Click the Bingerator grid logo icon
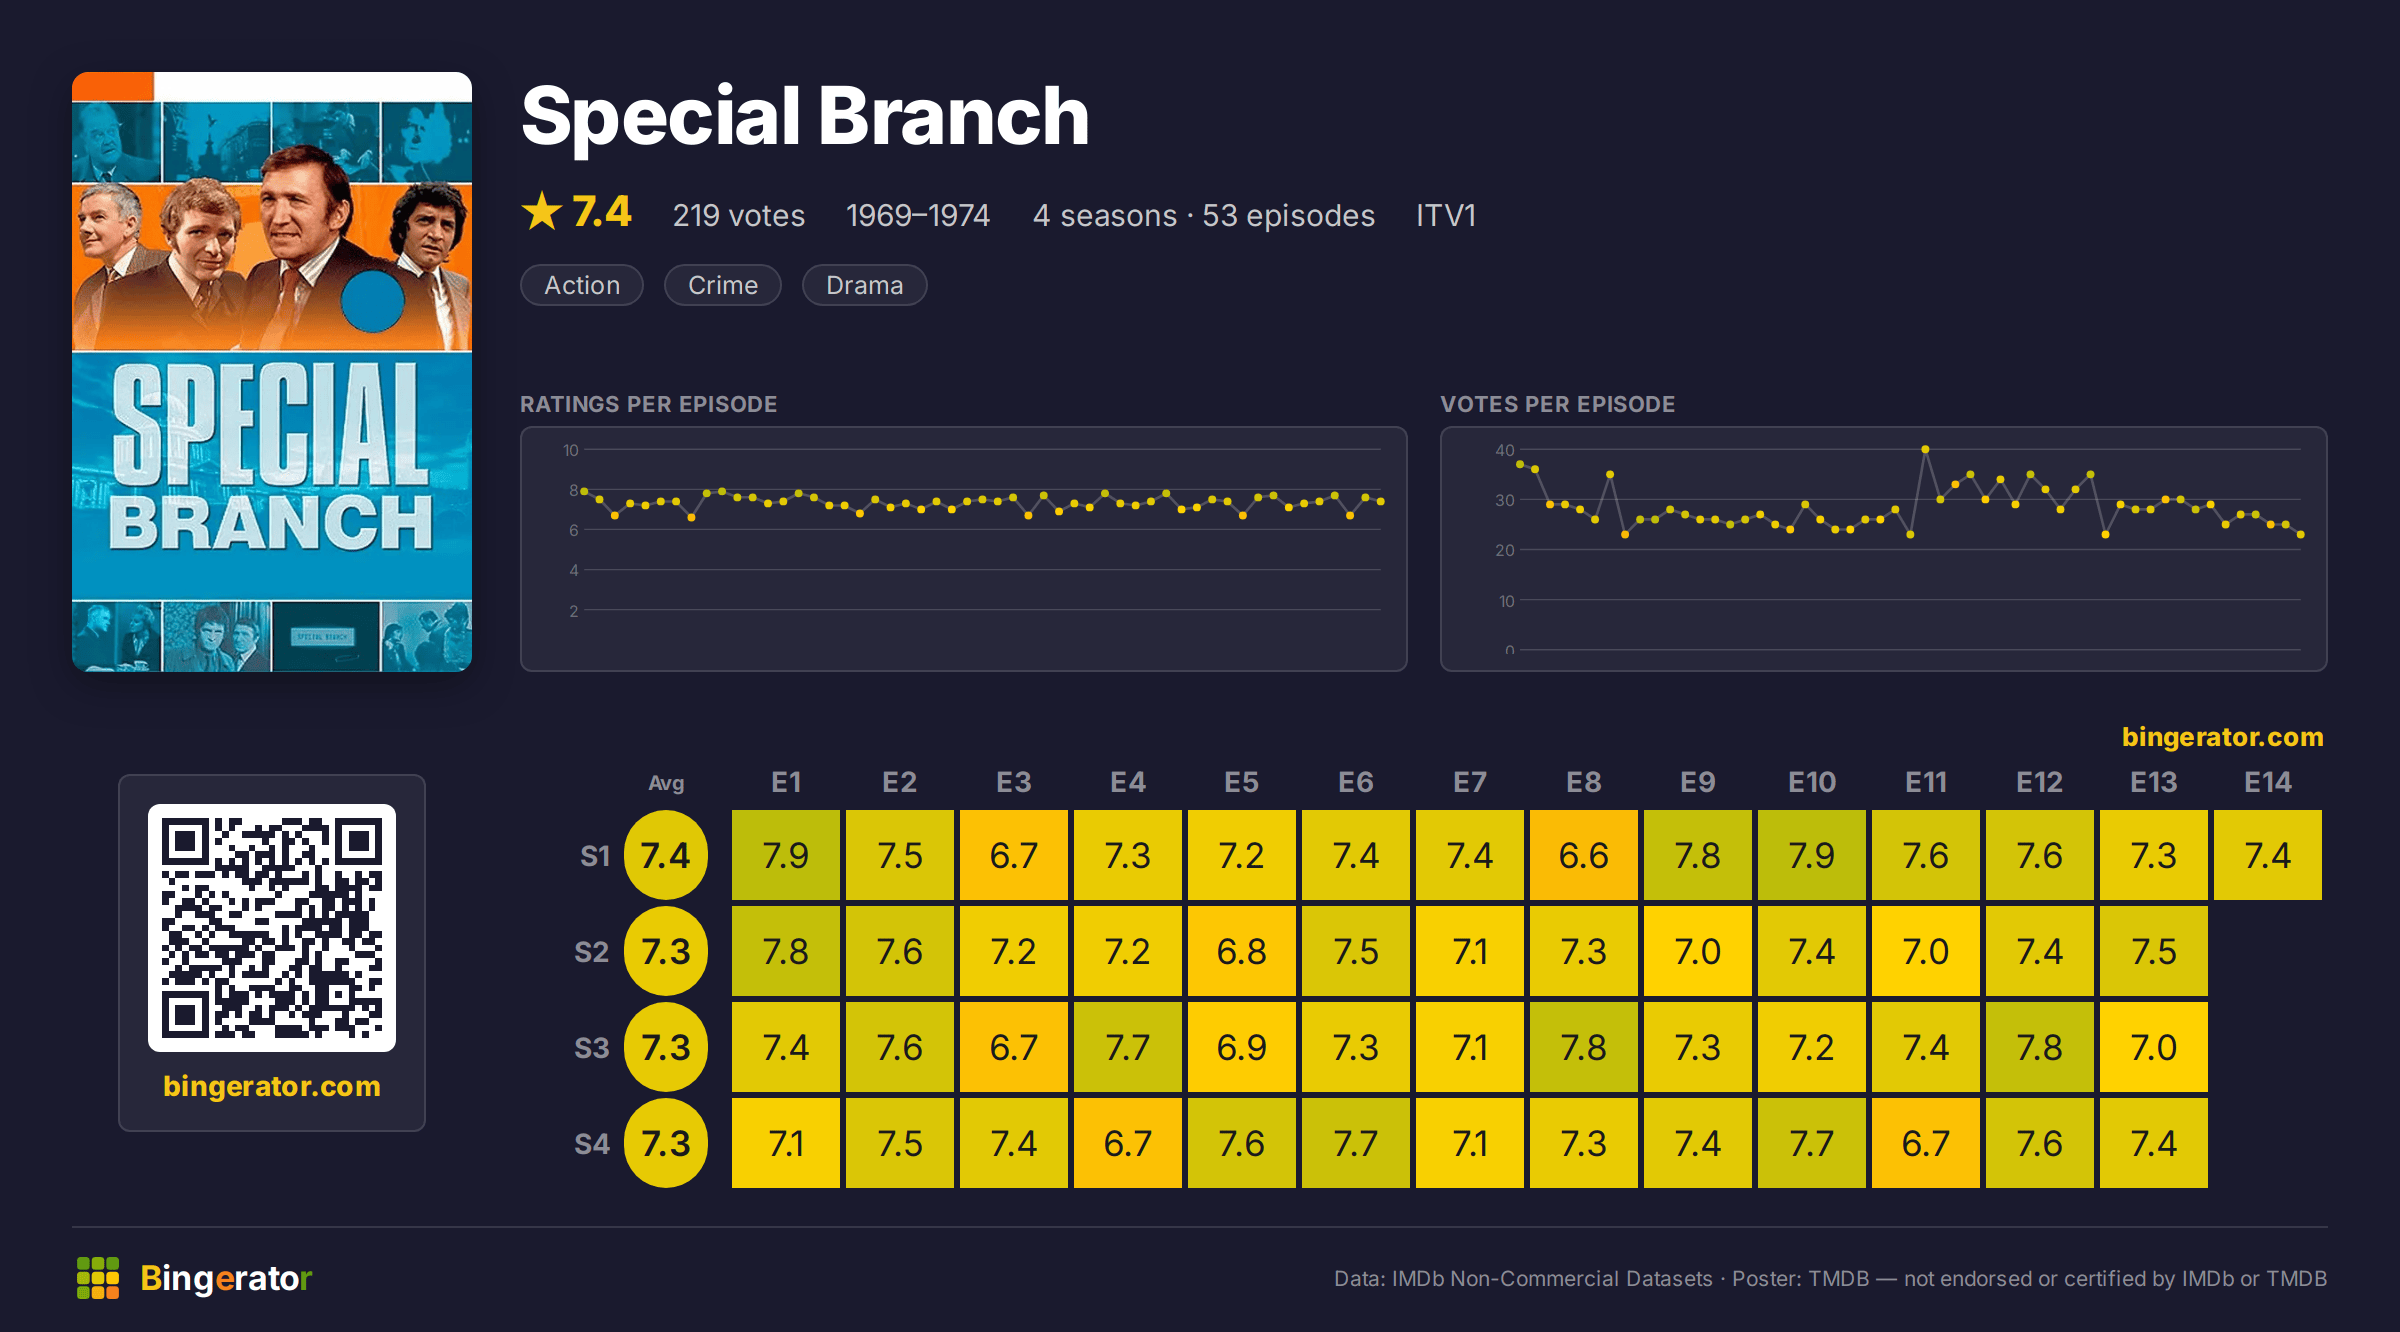The width and height of the screenshot is (2400, 1332). (x=98, y=1278)
